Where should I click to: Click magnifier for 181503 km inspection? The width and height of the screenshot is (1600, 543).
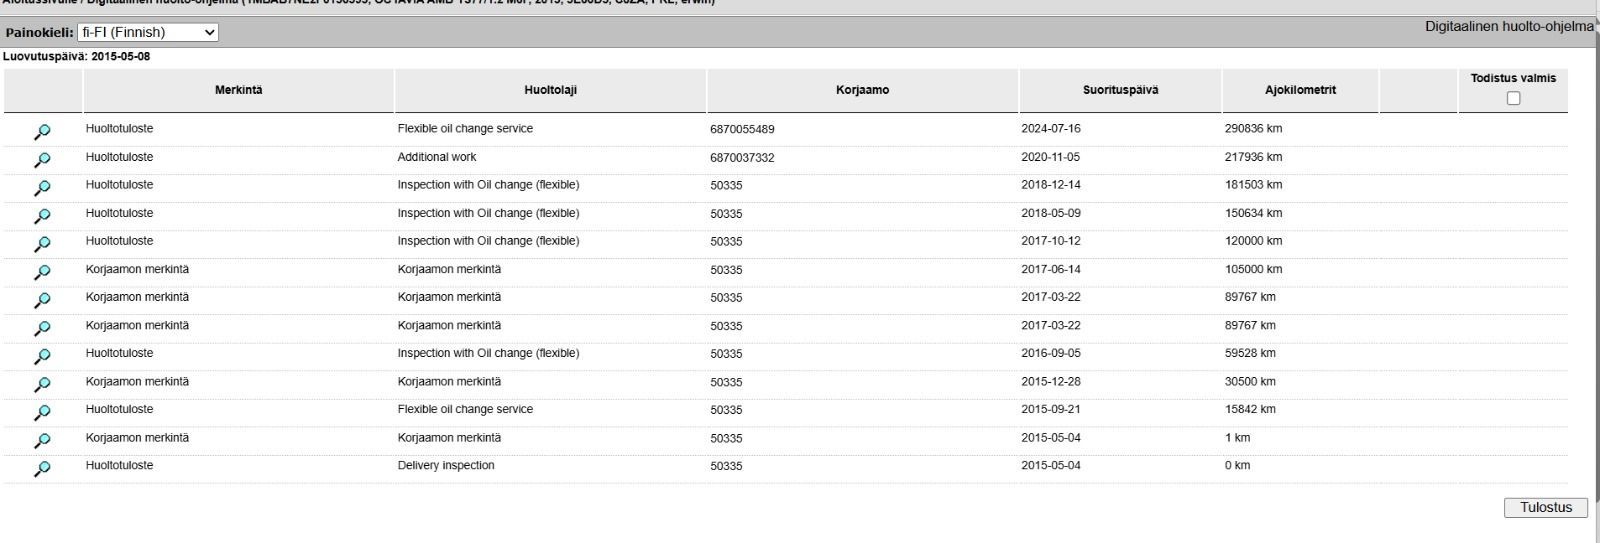point(42,188)
